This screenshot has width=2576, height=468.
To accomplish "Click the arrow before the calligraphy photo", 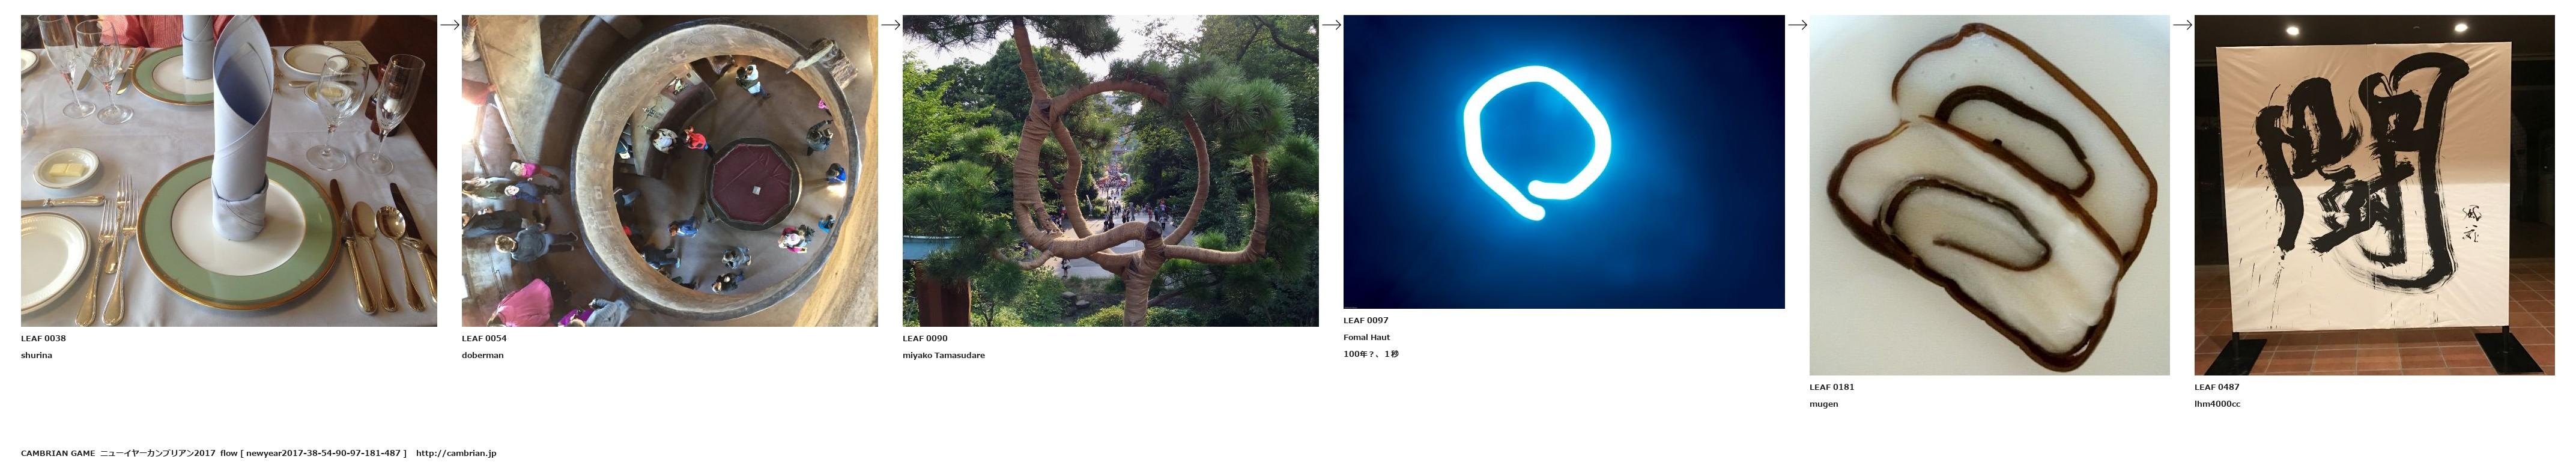I will point(2182,25).
